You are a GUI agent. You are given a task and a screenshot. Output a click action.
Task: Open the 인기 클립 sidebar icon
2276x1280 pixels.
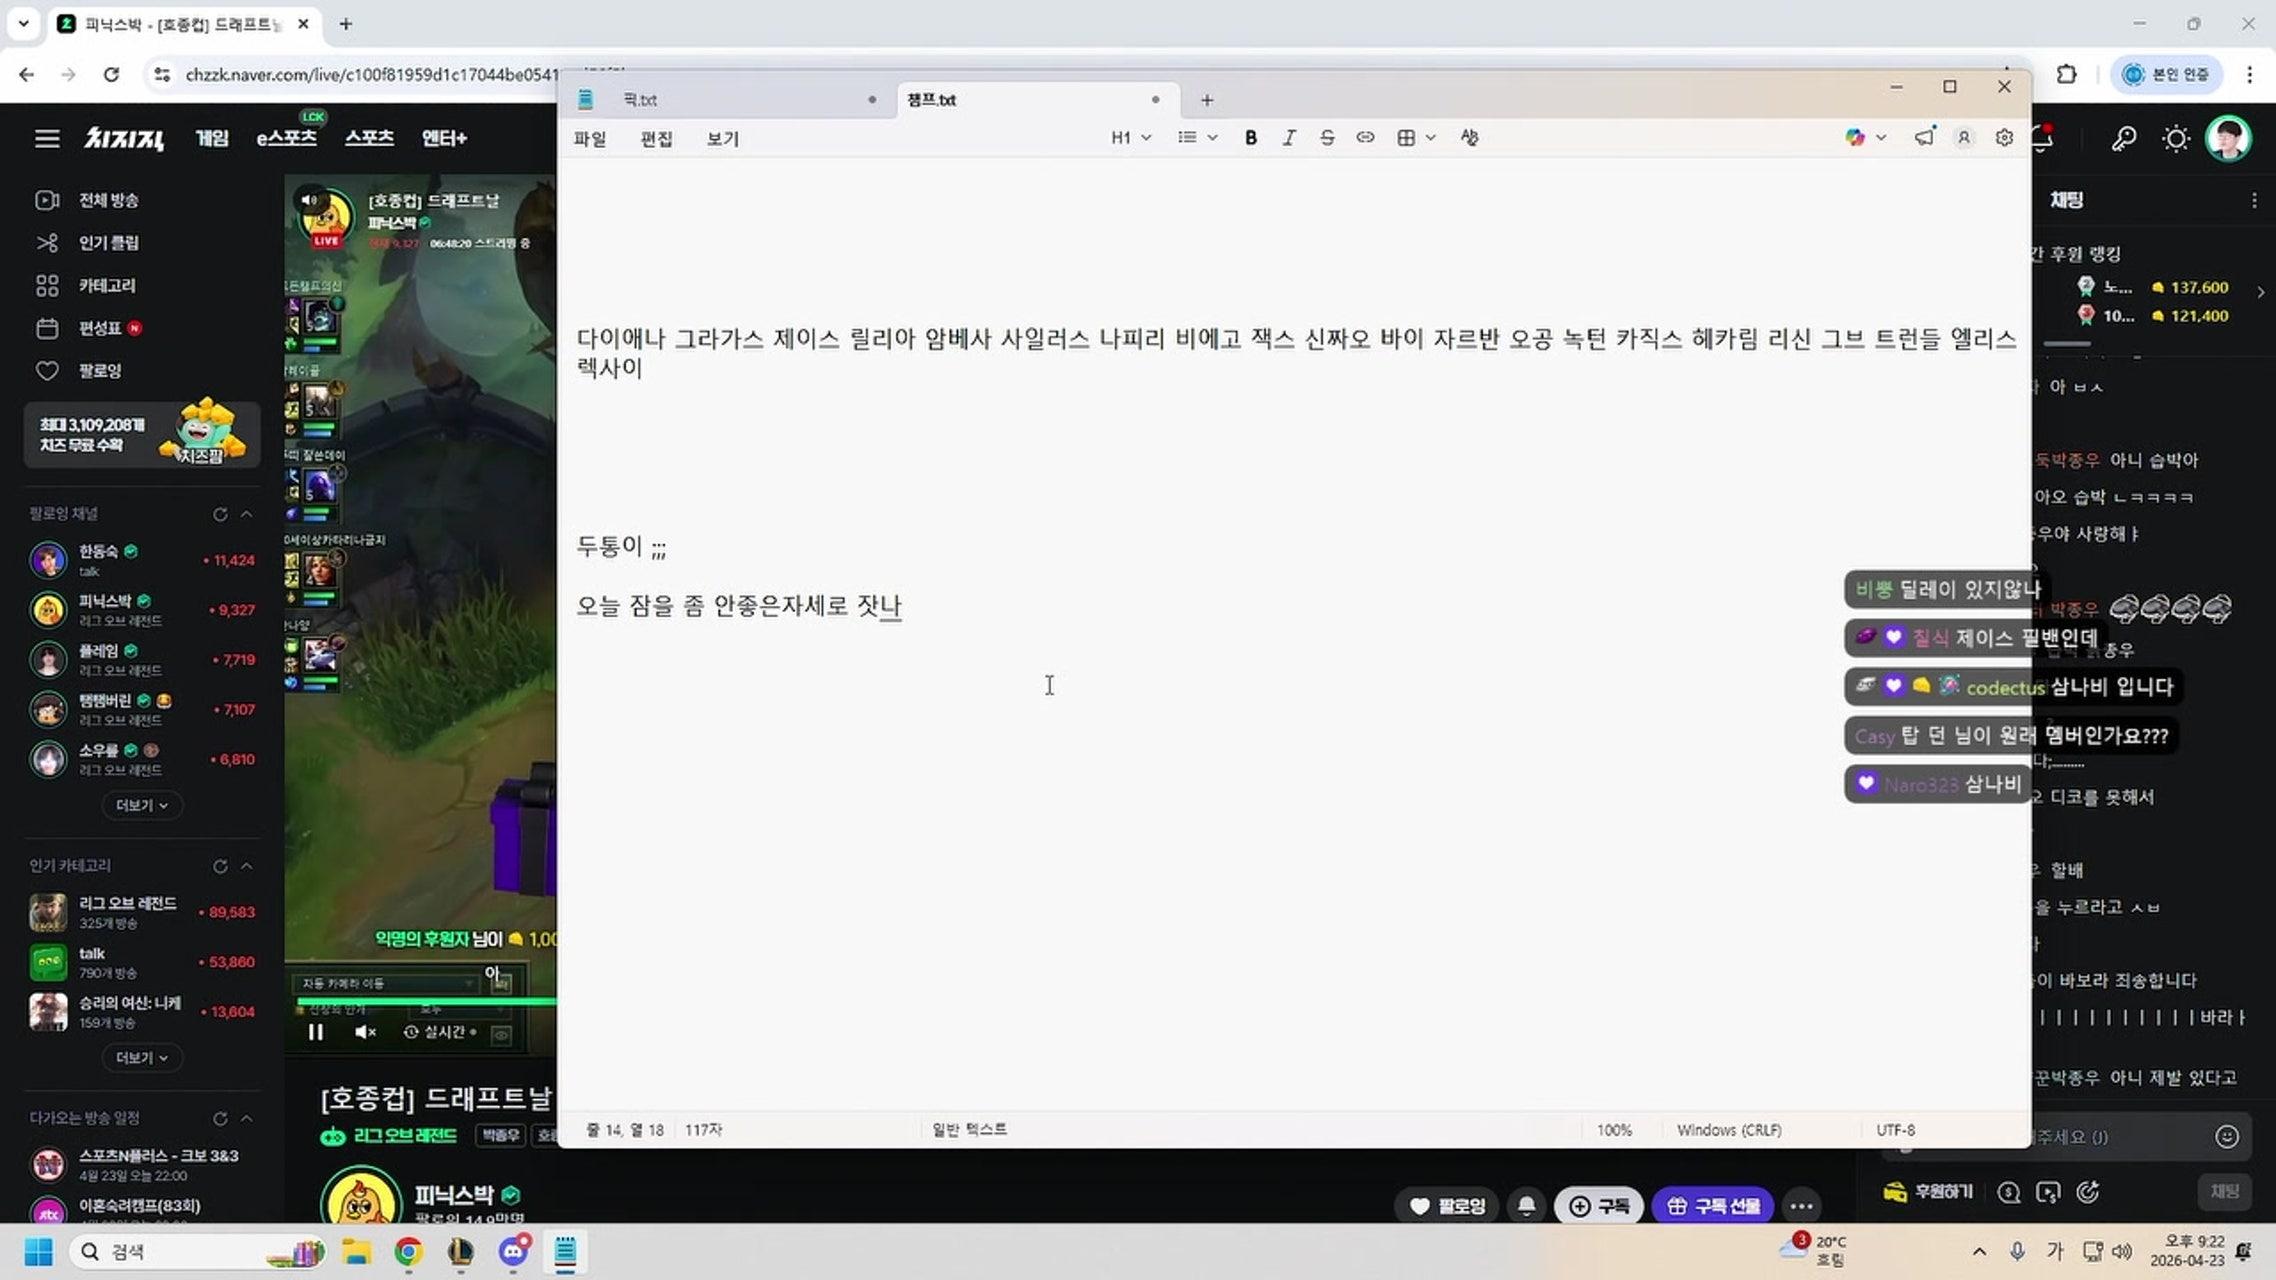(x=47, y=242)
